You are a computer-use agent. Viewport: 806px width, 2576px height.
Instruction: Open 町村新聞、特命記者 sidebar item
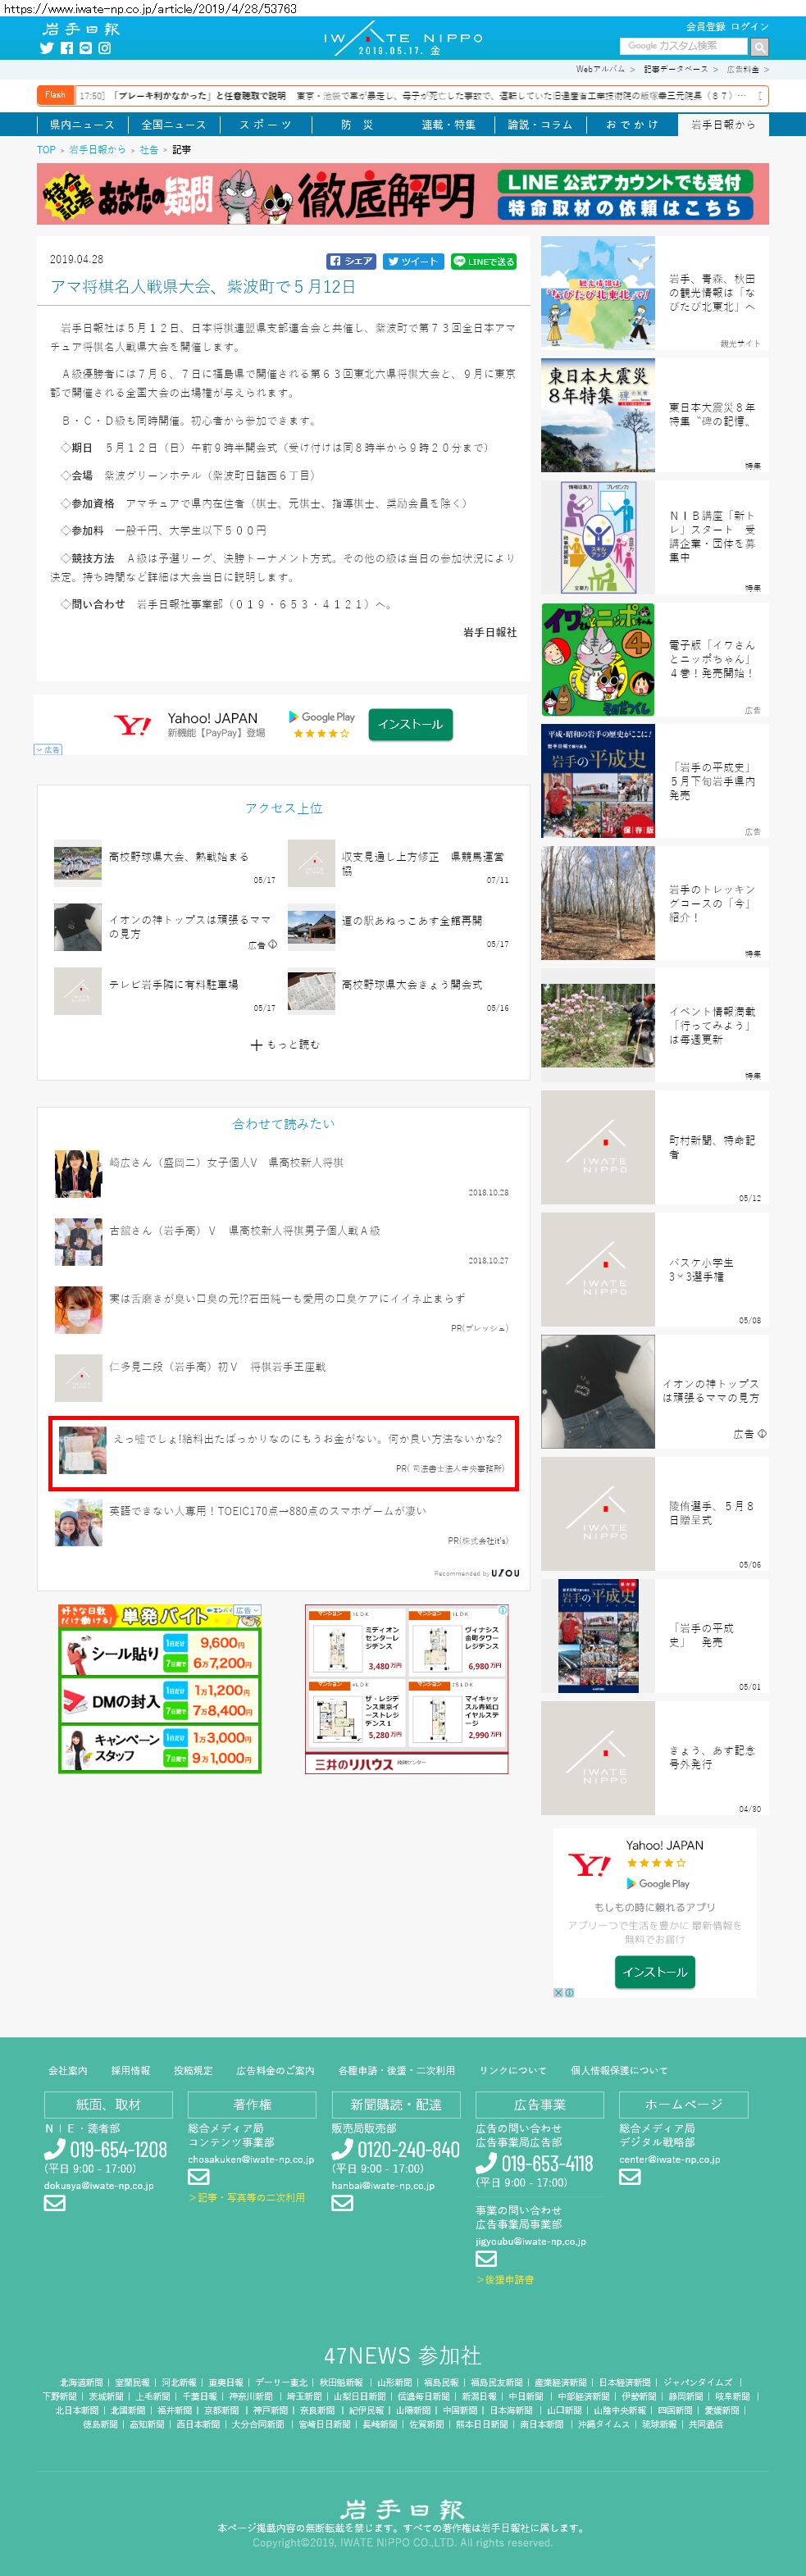point(712,1147)
